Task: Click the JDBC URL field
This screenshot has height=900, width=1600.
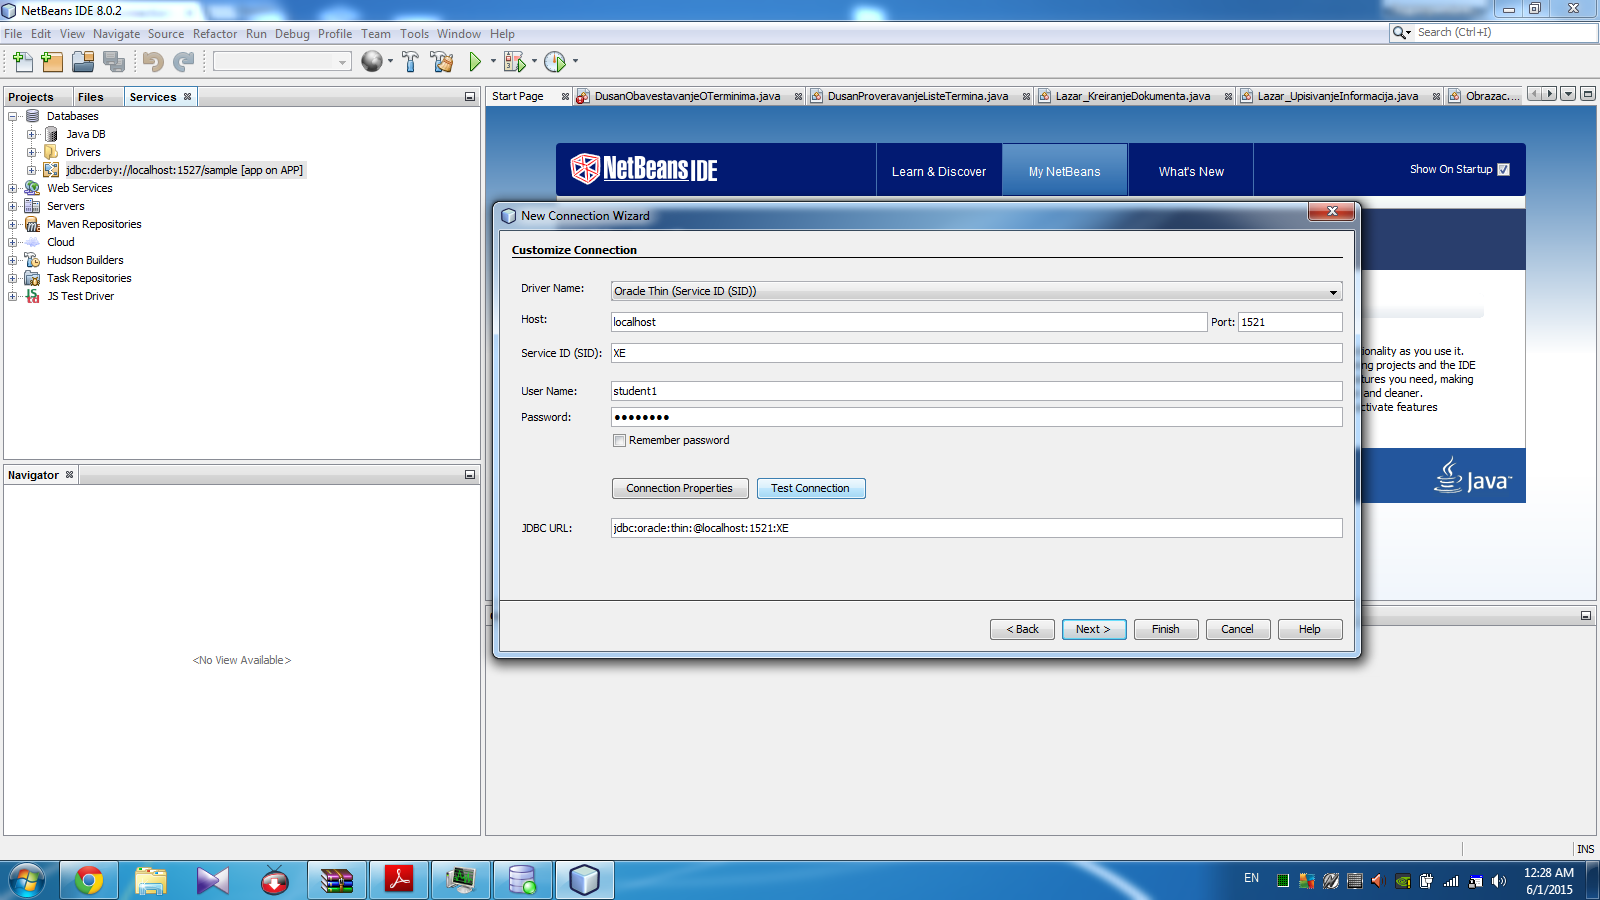Action: (x=977, y=528)
